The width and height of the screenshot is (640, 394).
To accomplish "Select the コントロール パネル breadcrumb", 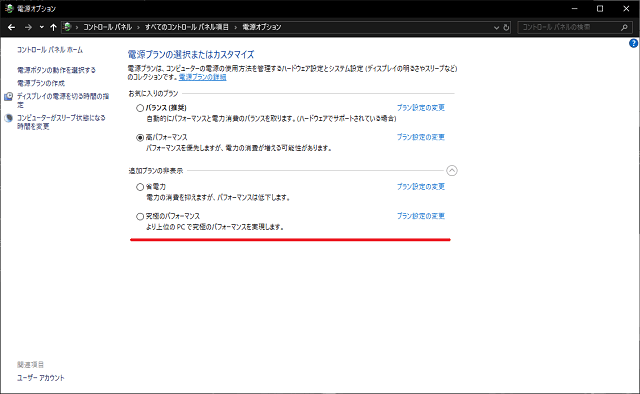I will click(107, 27).
